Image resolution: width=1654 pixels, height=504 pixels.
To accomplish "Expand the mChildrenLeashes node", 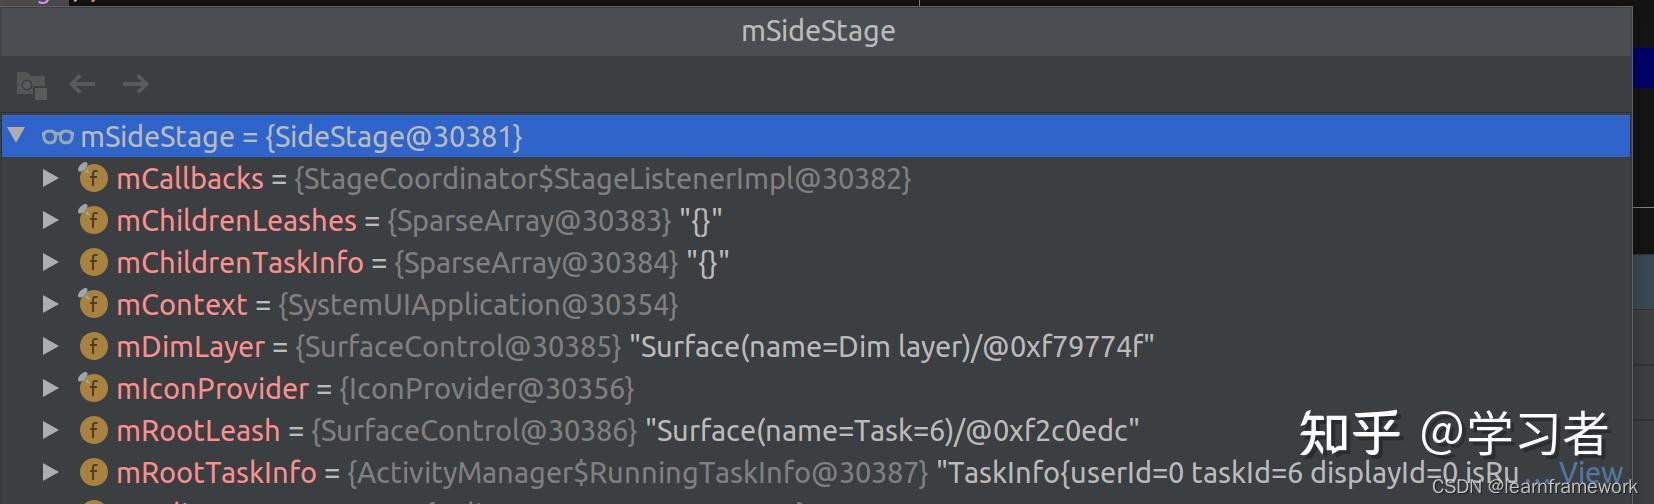I will tap(50, 221).
